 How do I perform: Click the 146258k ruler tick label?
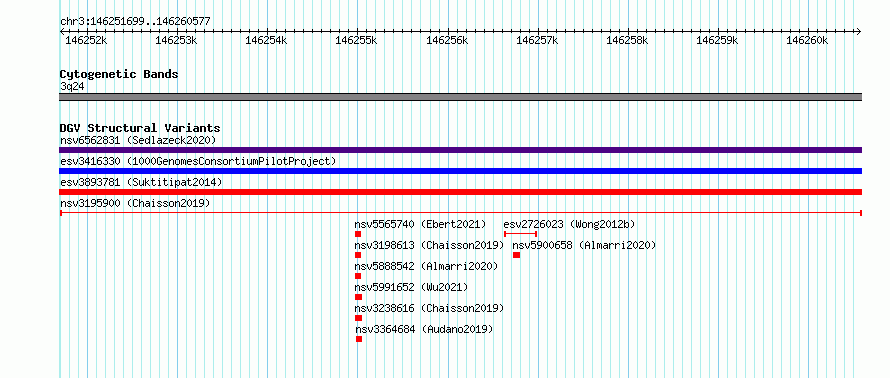tap(628, 40)
